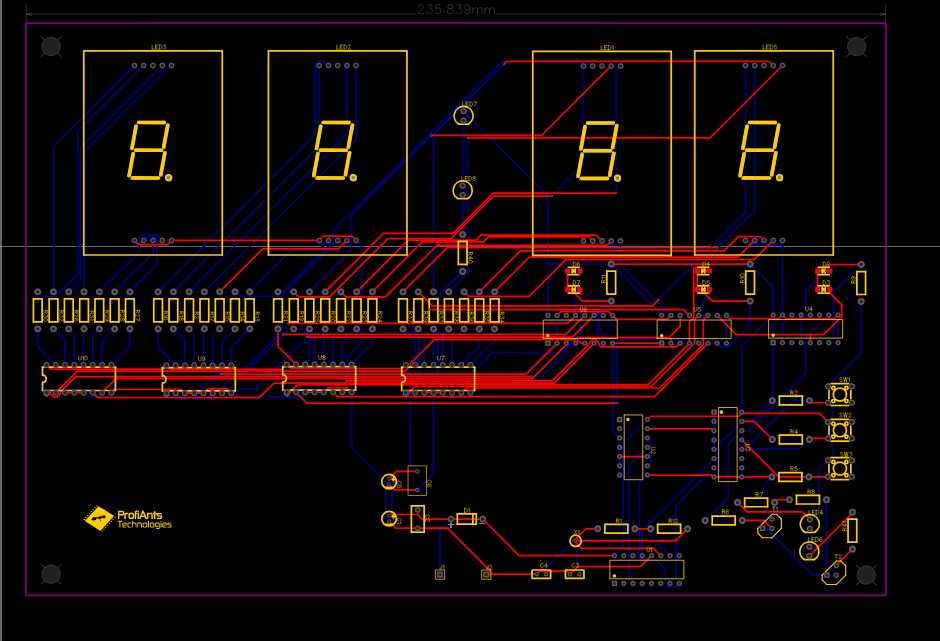Select the LED2 seven-segment display footprint
940x641 pixels.
tap(338, 153)
